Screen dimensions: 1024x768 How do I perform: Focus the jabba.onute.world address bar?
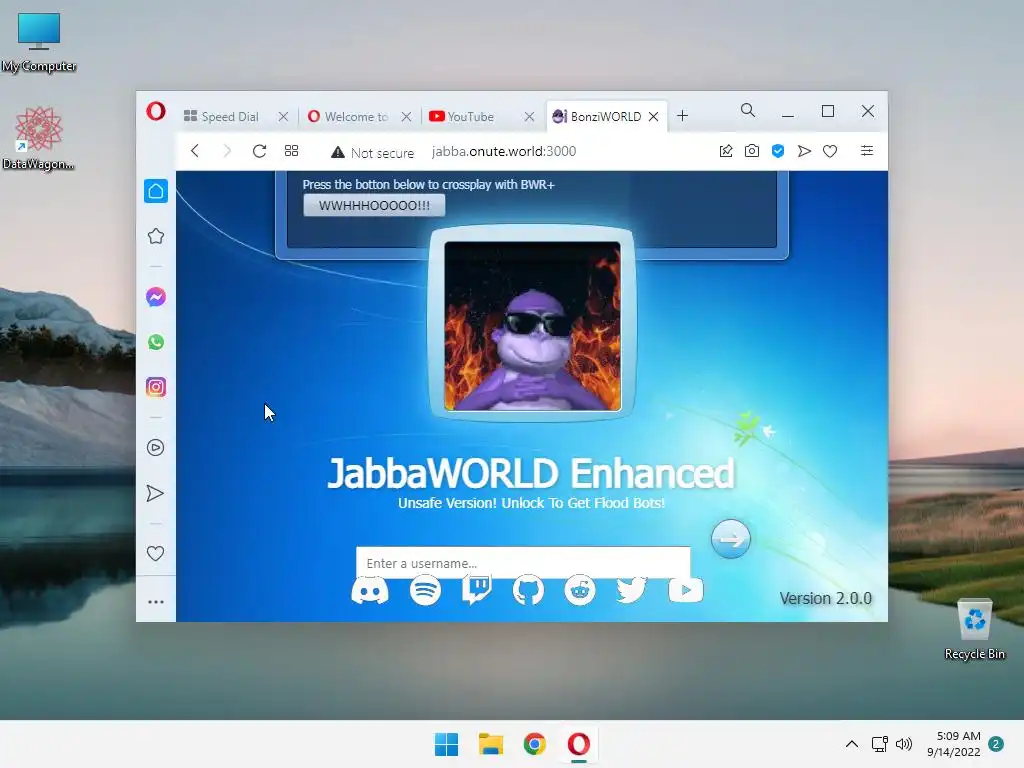pos(504,152)
